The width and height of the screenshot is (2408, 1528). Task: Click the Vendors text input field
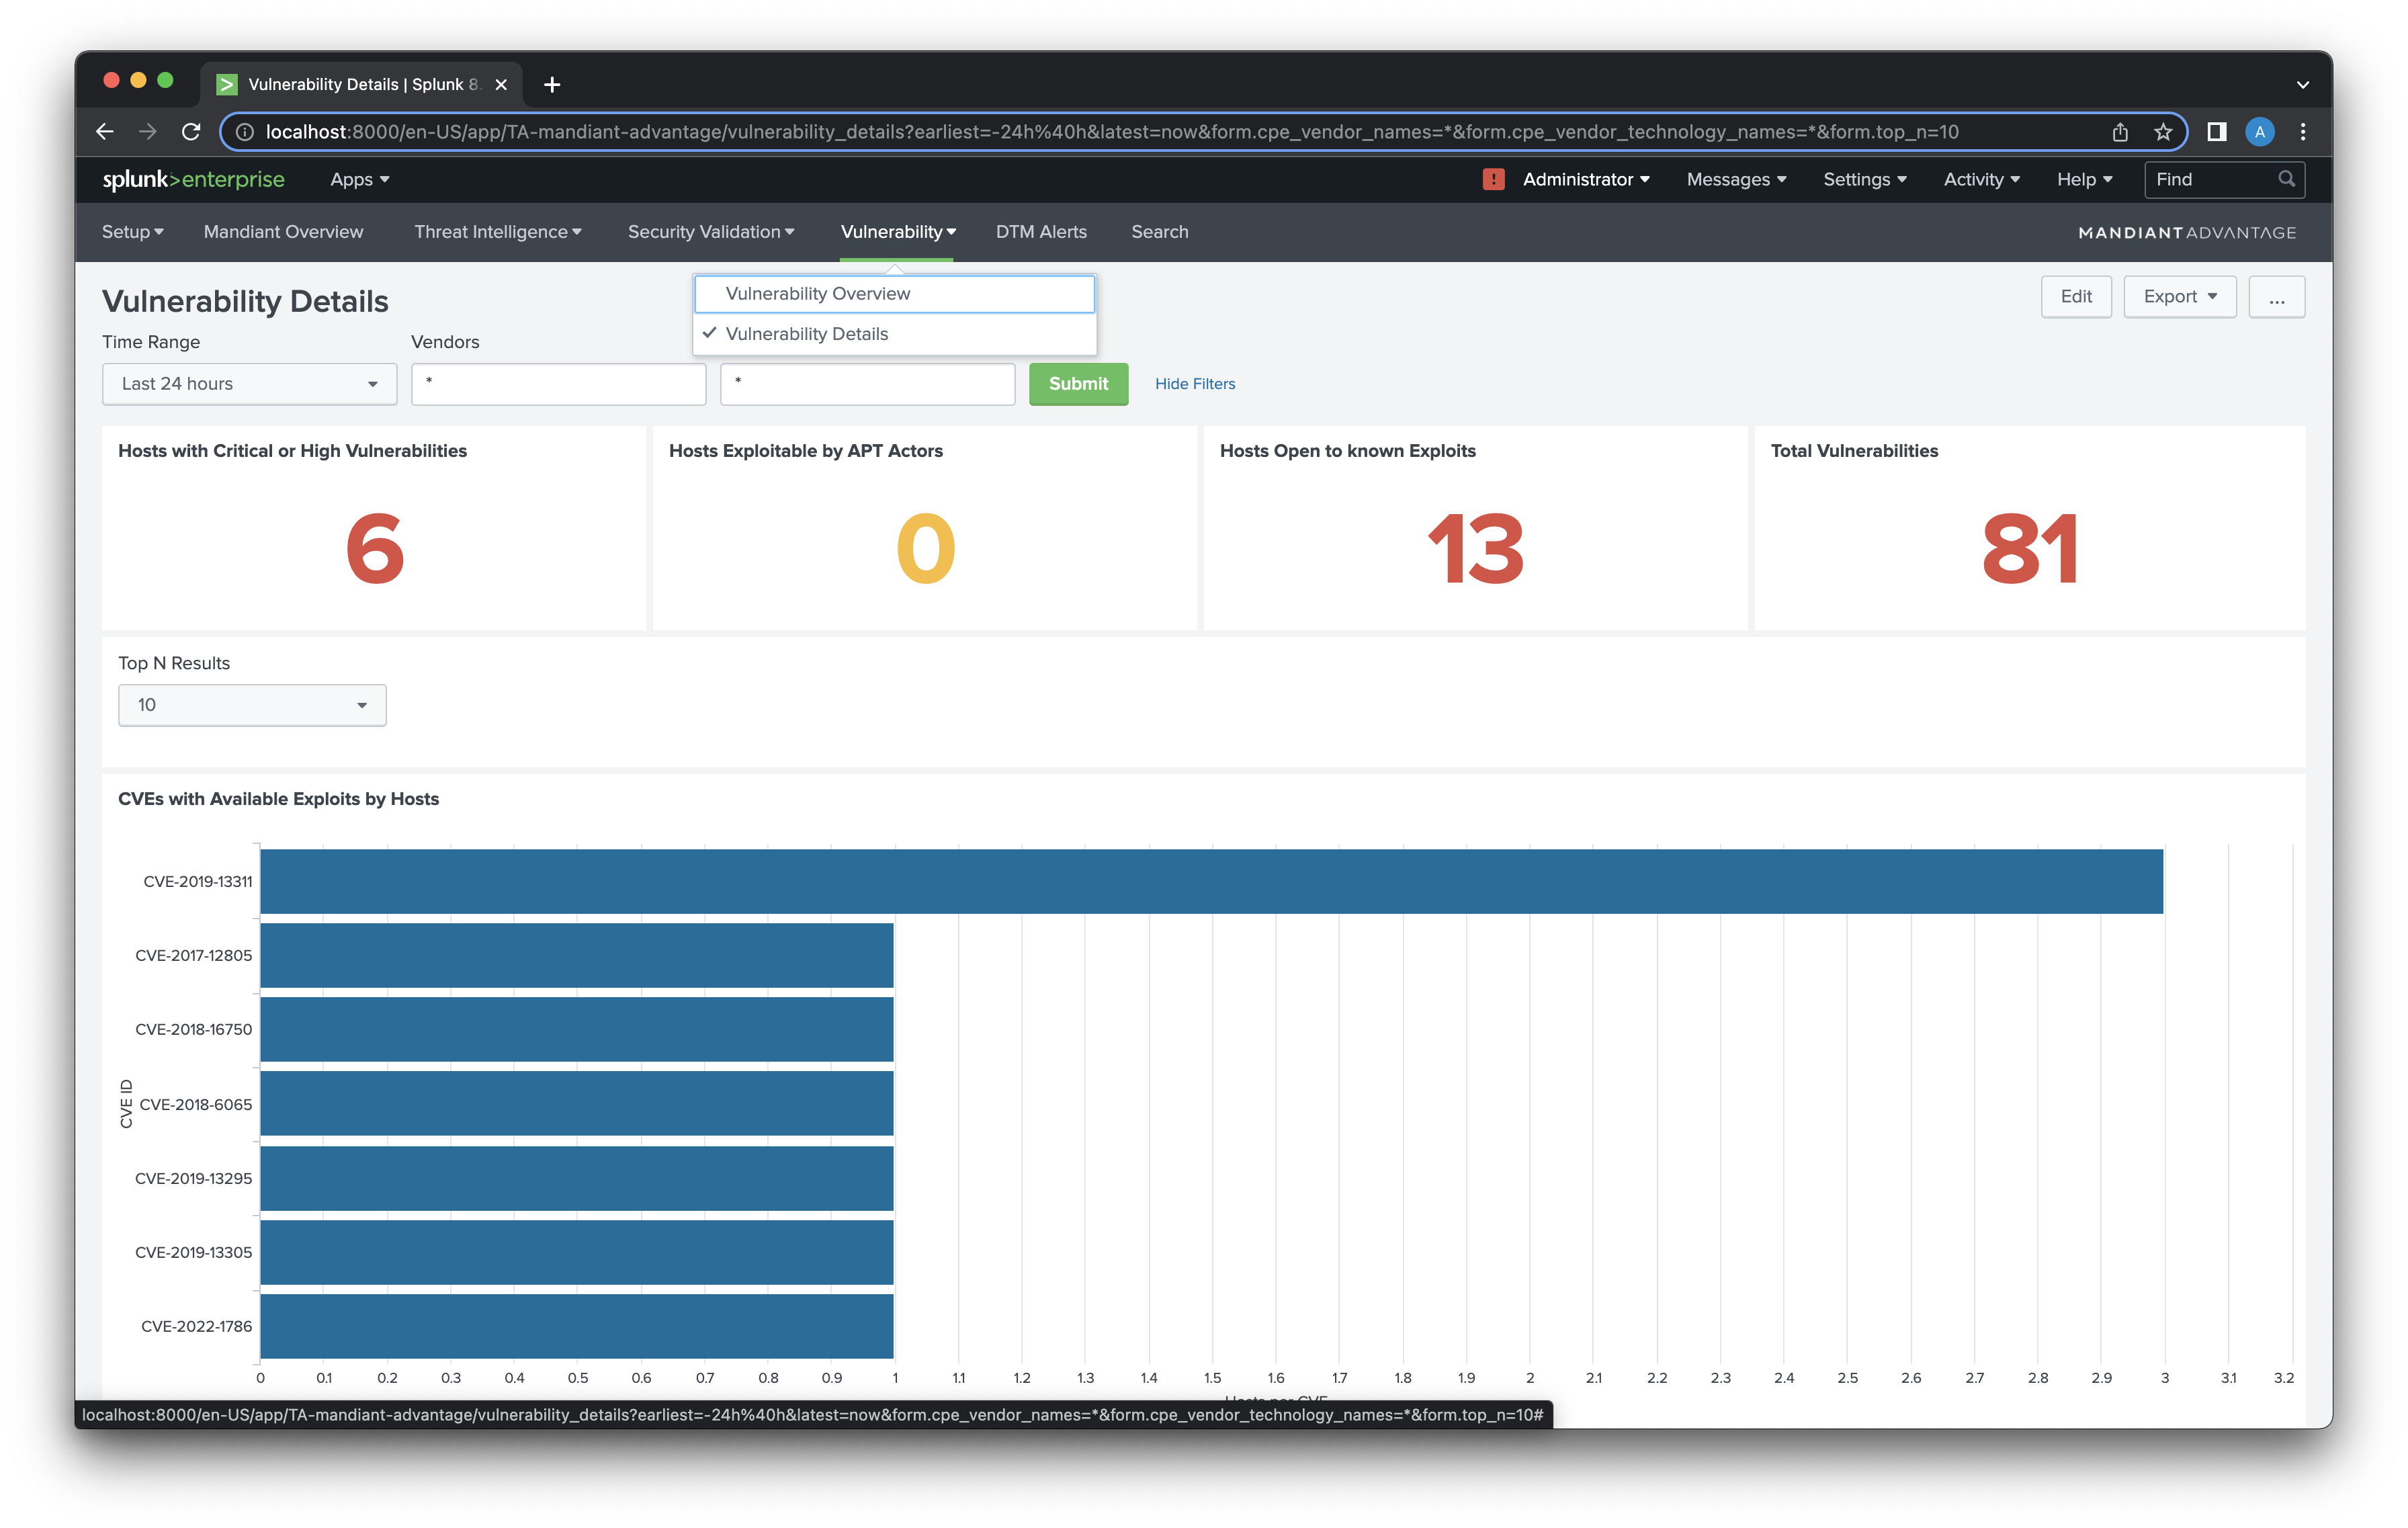click(558, 384)
